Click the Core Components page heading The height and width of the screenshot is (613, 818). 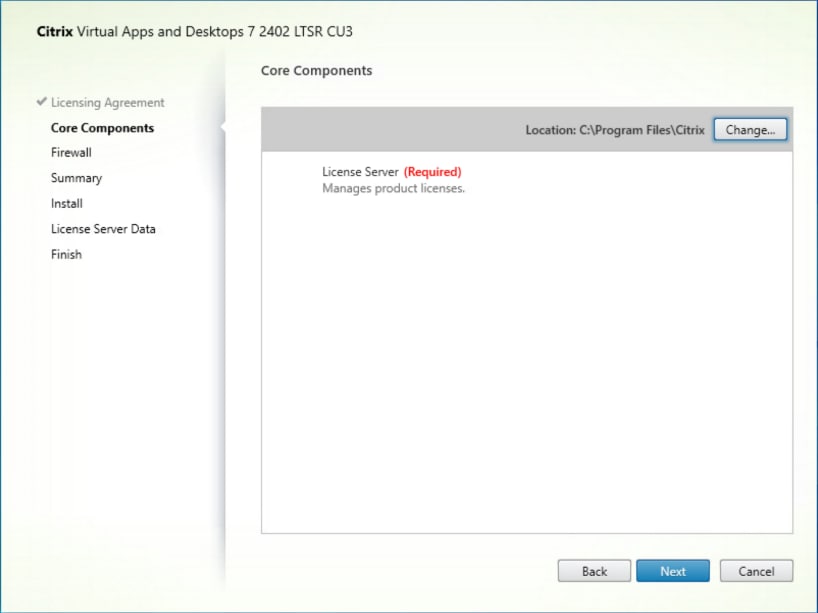pos(317,70)
